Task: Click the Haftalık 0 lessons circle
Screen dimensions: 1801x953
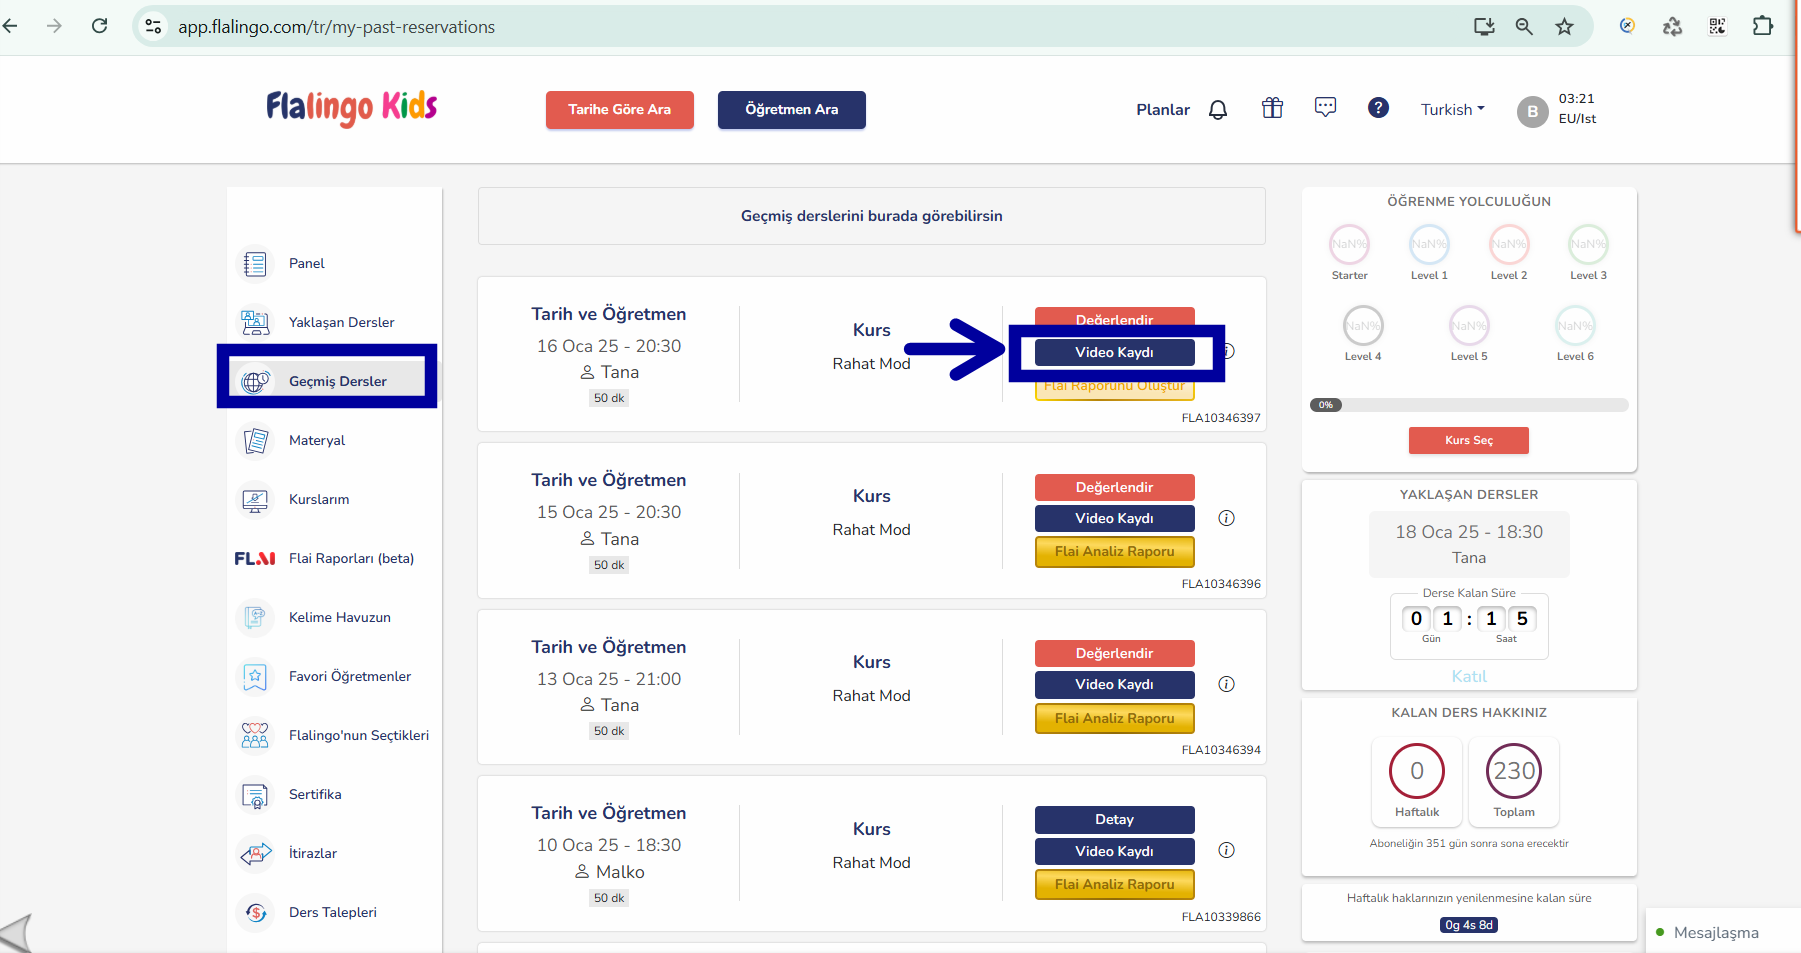Action: (x=1417, y=771)
